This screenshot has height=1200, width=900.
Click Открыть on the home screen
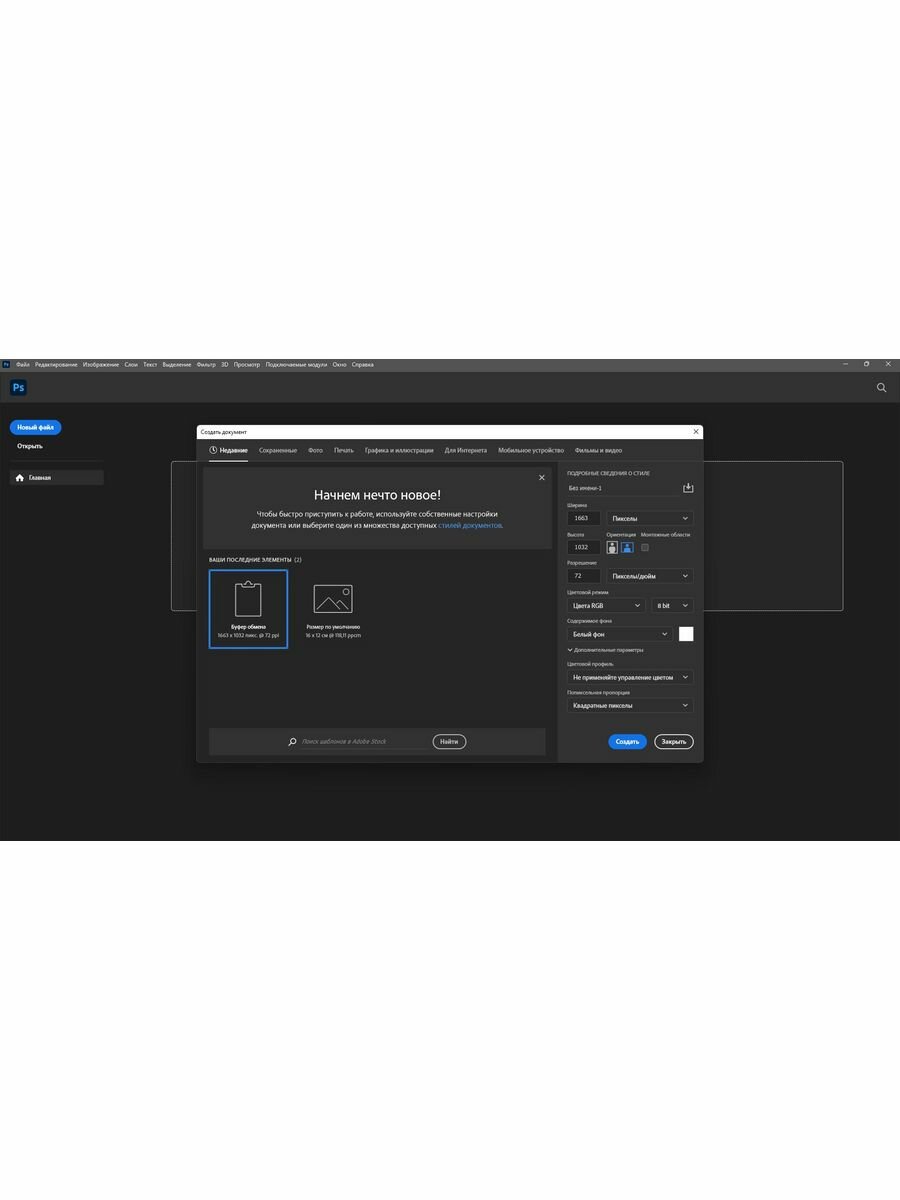[30, 446]
